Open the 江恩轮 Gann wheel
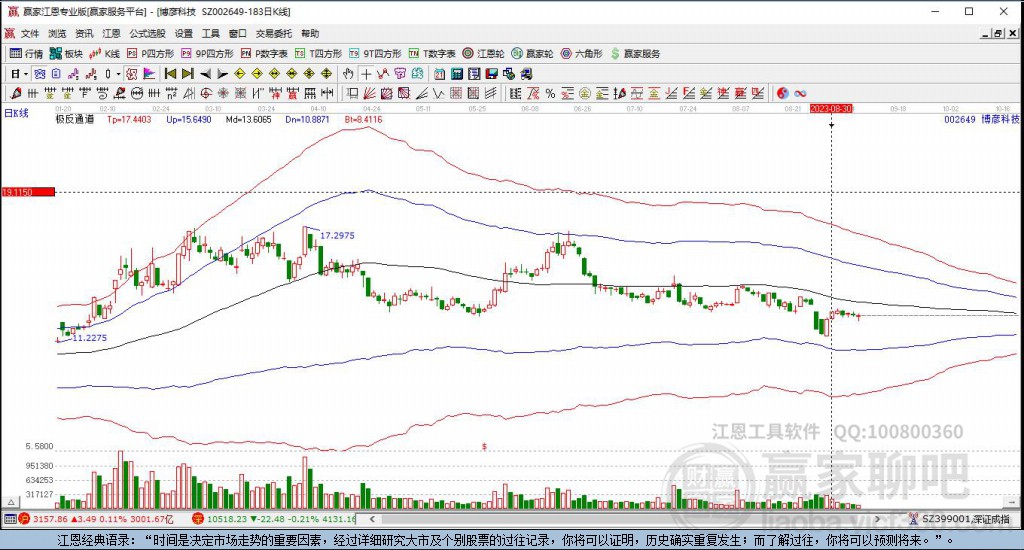The image size is (1024, 550). click(x=483, y=54)
